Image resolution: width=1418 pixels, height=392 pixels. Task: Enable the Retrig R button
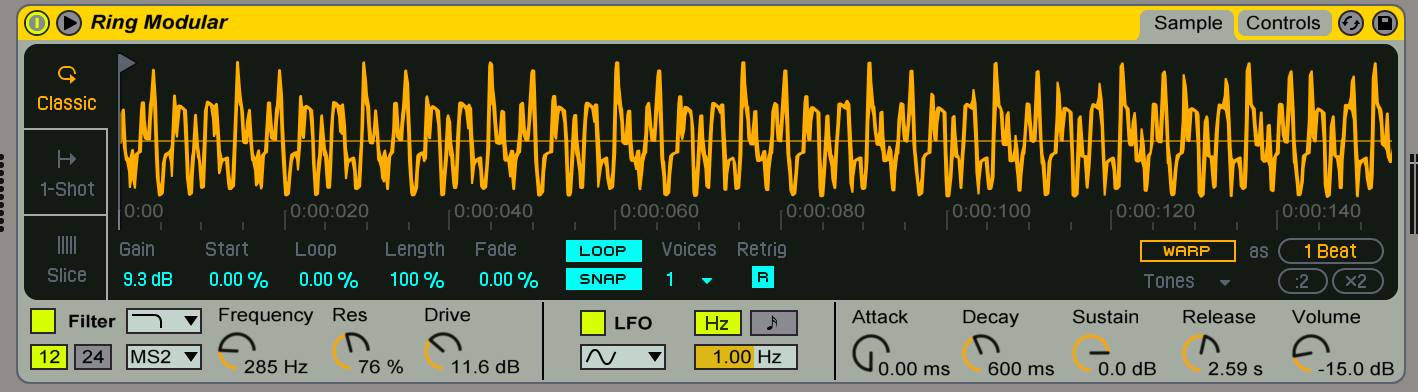[763, 278]
